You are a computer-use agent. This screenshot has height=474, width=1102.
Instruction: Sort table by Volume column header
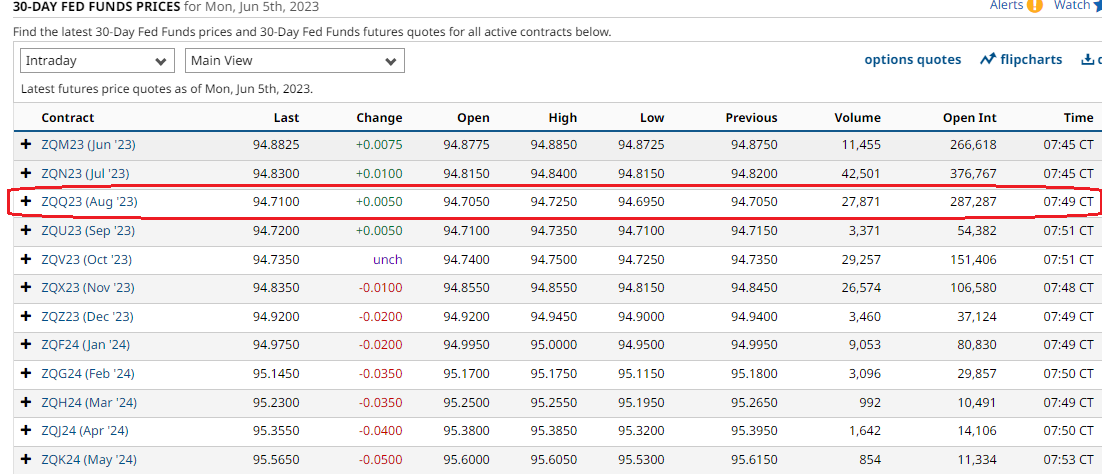coord(857,118)
